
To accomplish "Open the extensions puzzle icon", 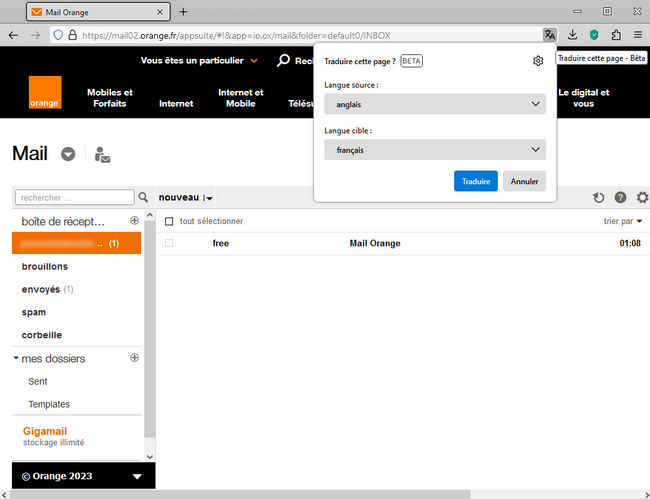I will point(616,35).
